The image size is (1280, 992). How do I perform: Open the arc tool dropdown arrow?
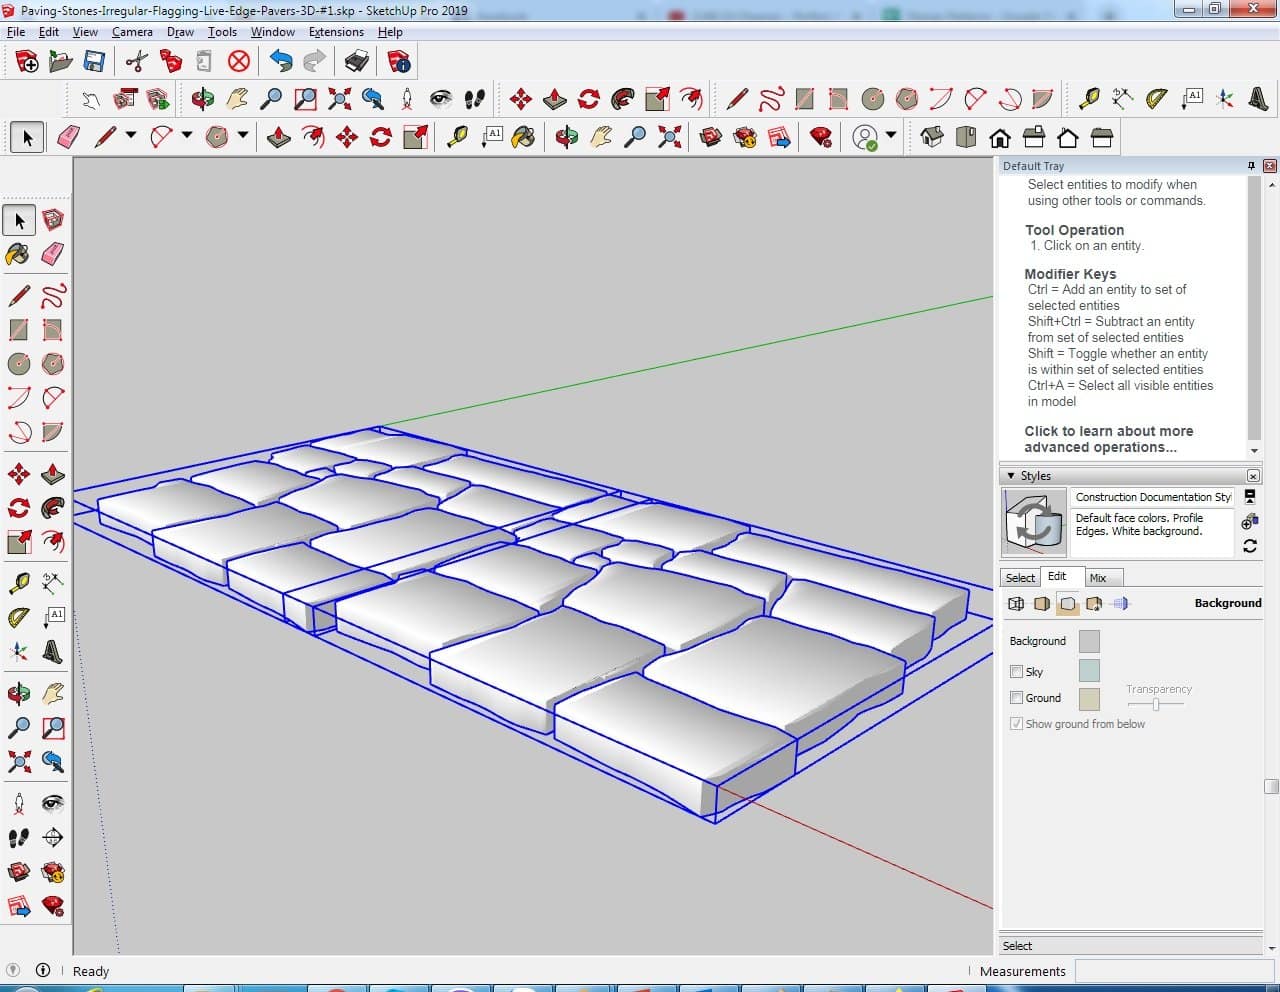(186, 135)
